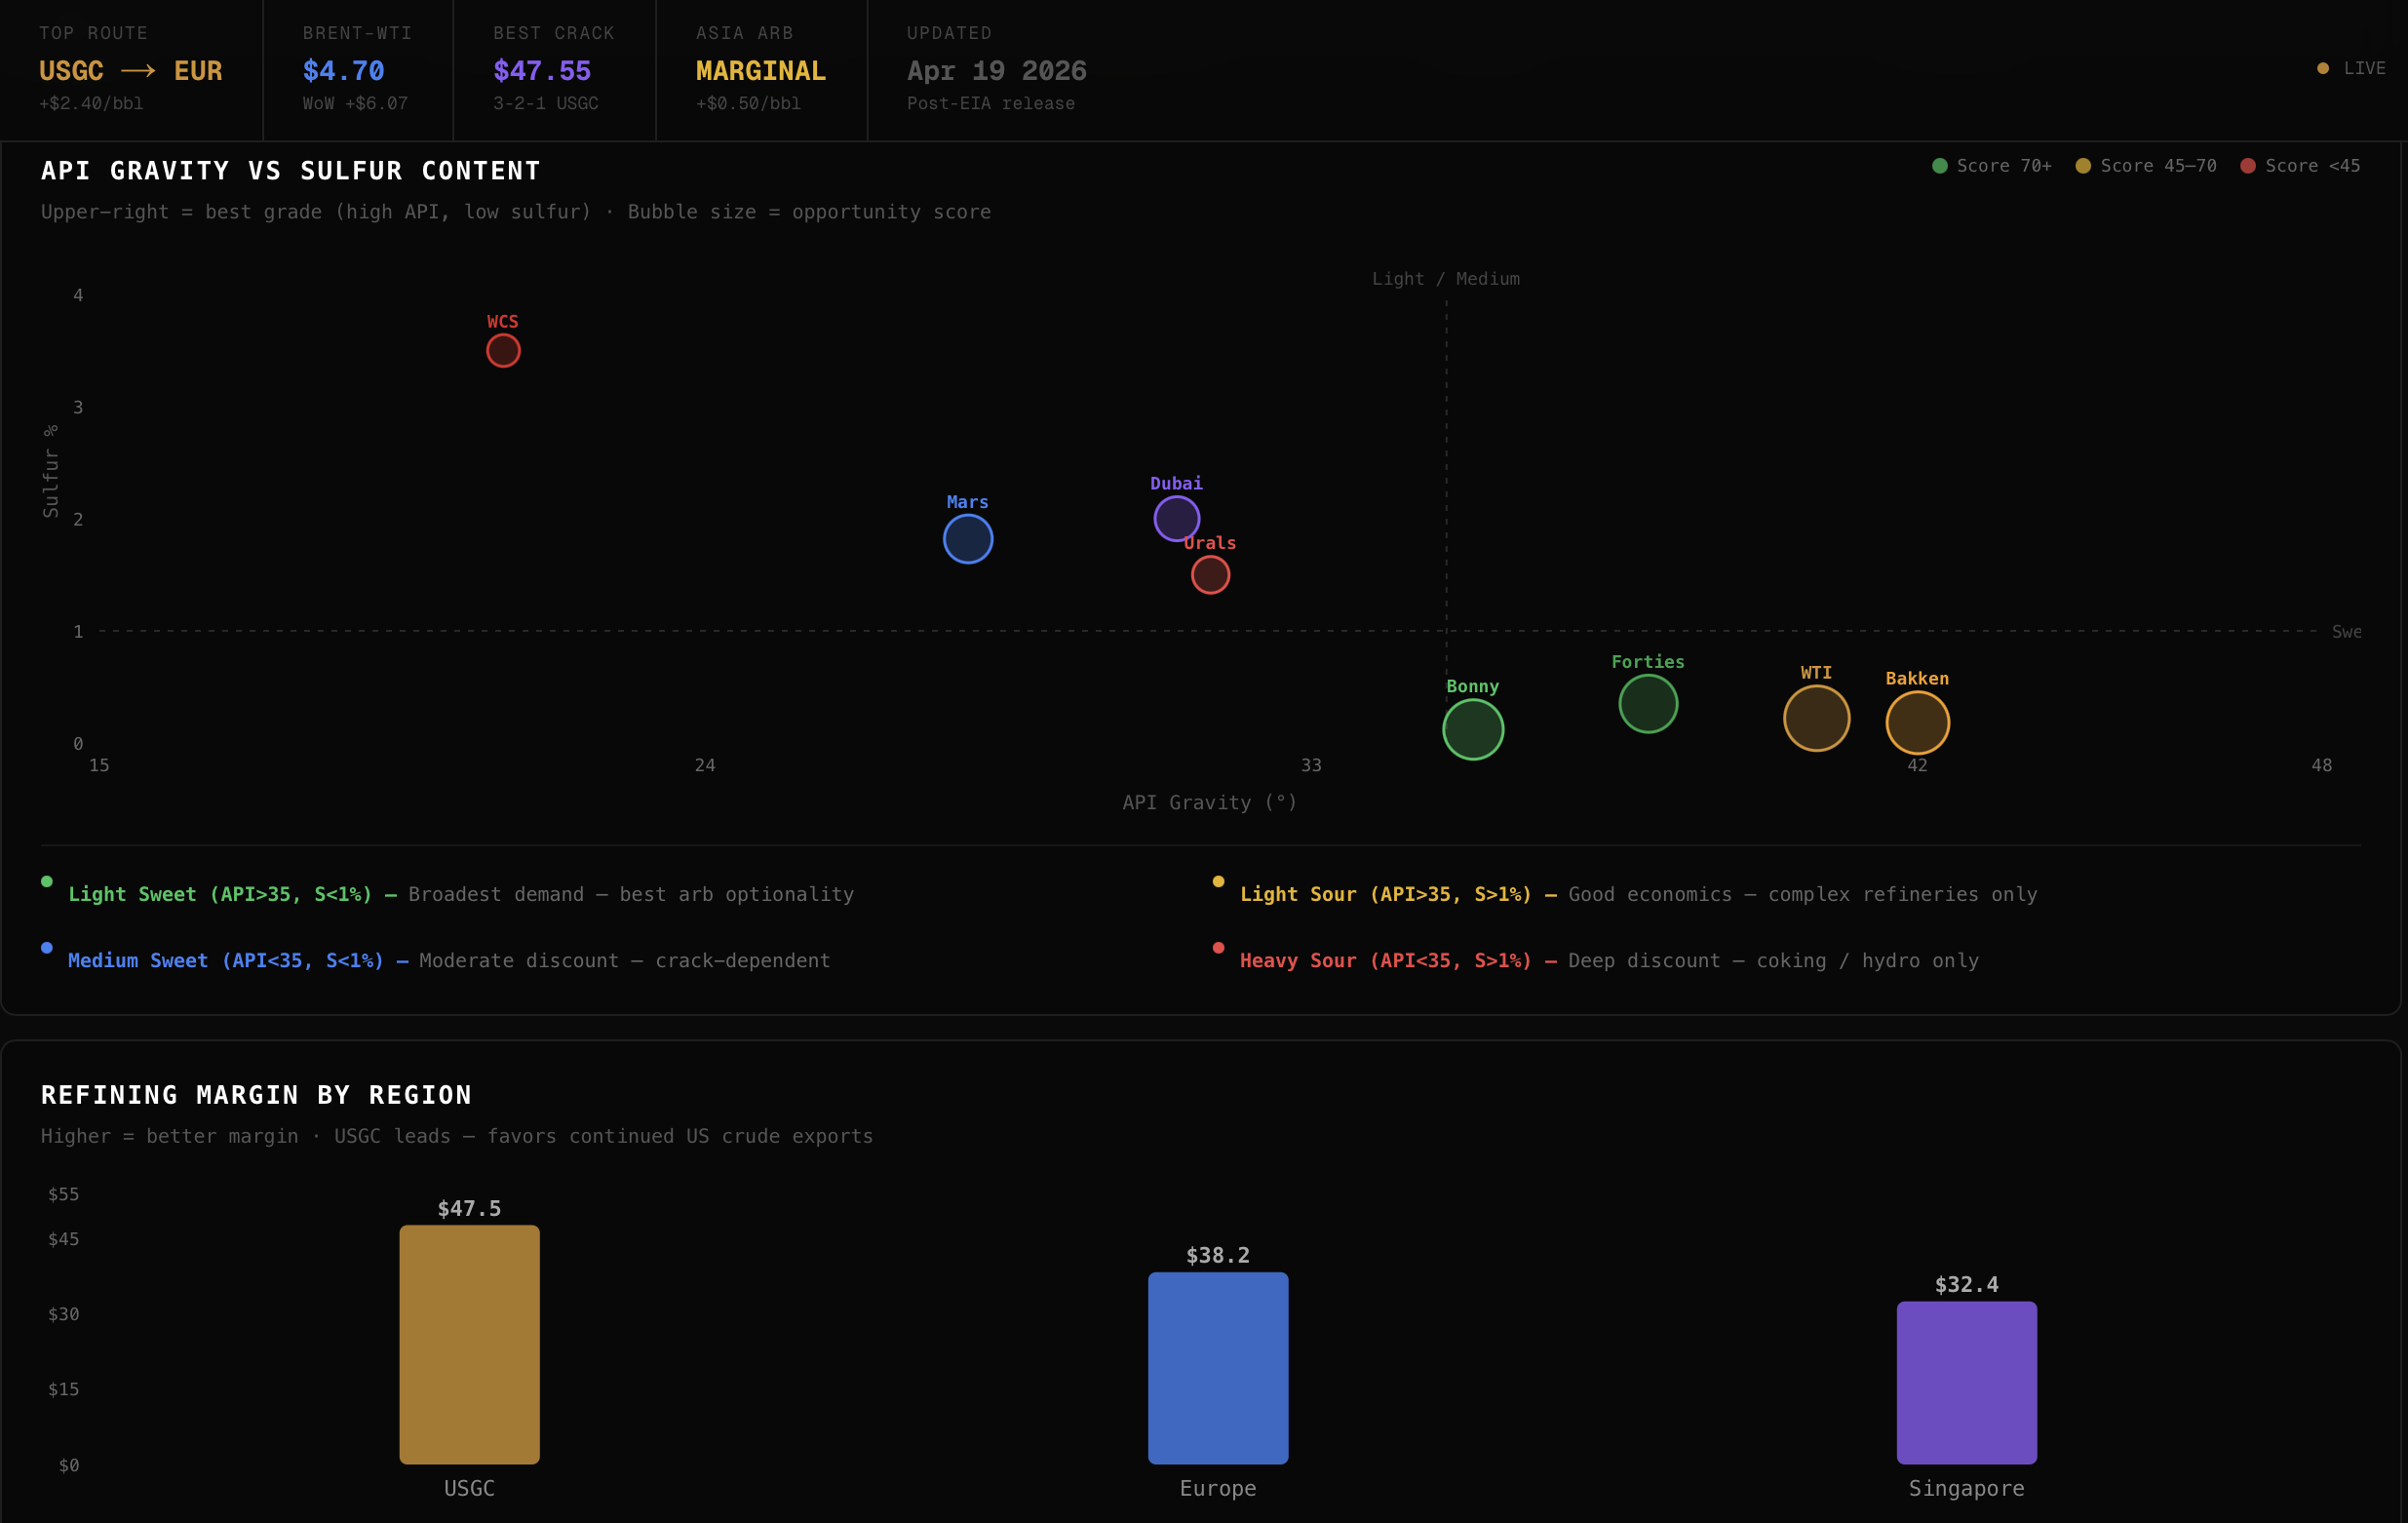Click the WTI bubble

1816,718
